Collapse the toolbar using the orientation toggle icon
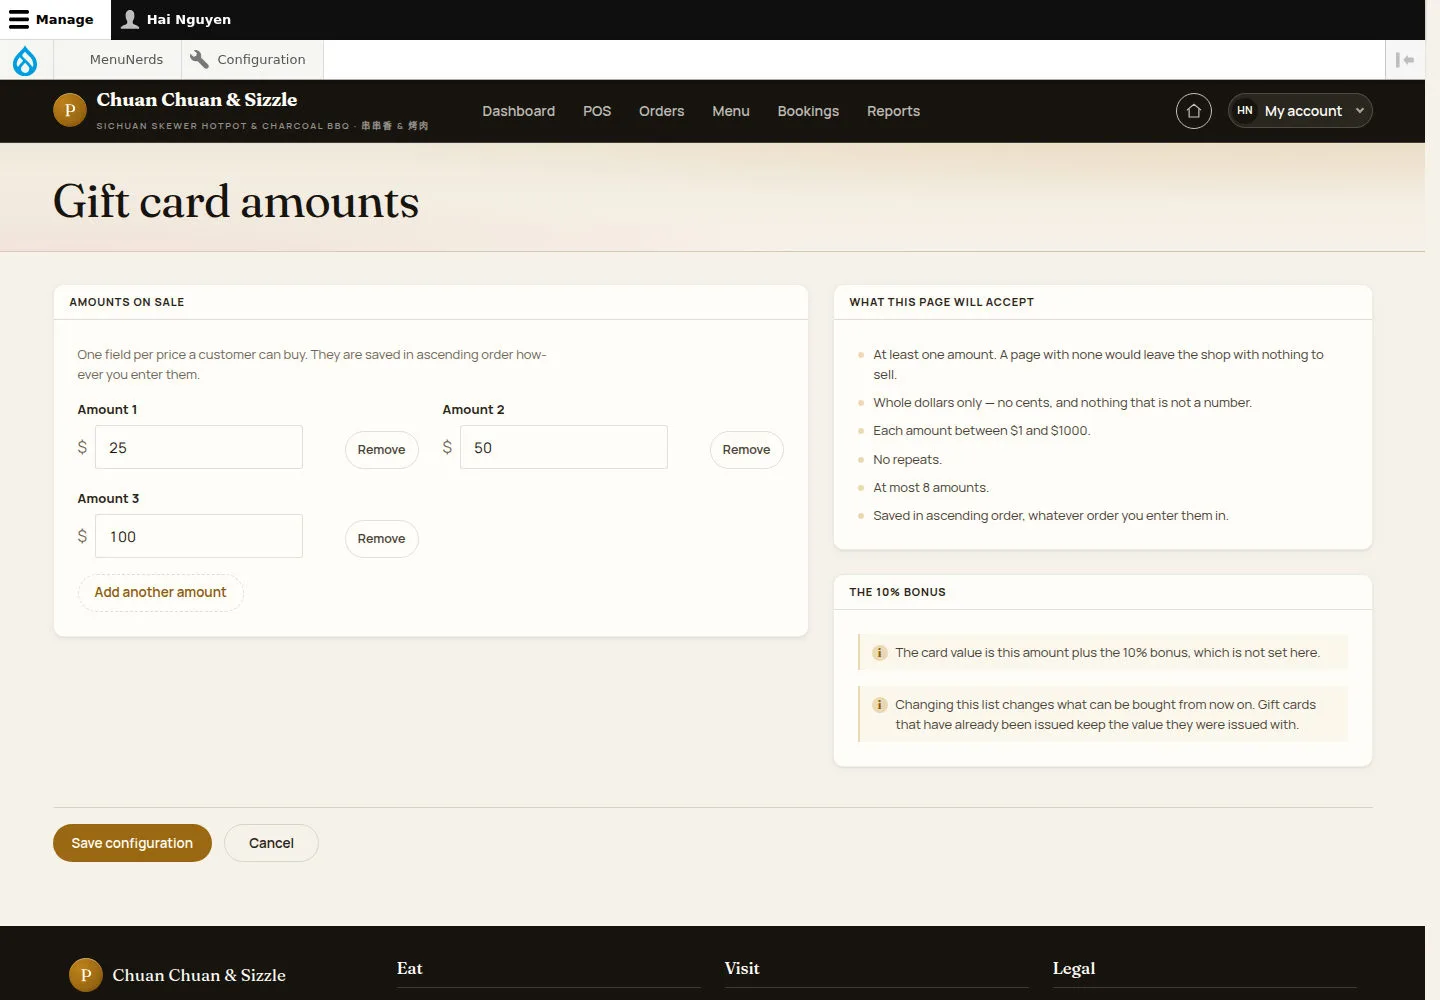This screenshot has height=1000, width=1440. pos(1405,60)
